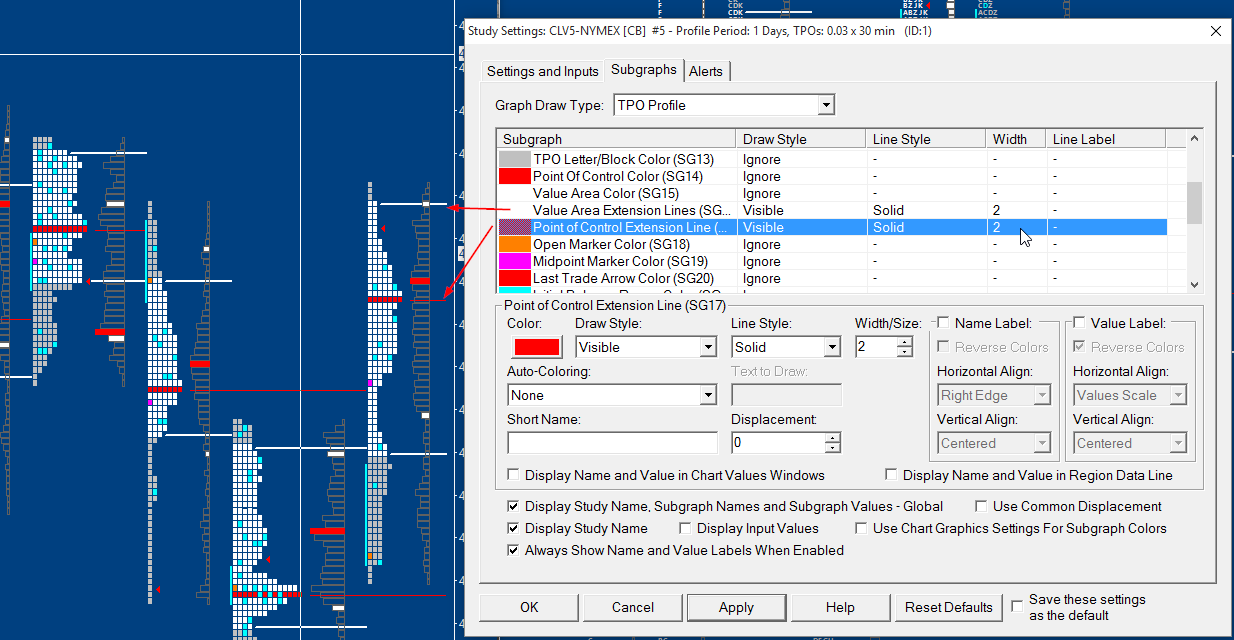The width and height of the screenshot is (1234, 640).
Task: Click the Help button
Action: 840,607
